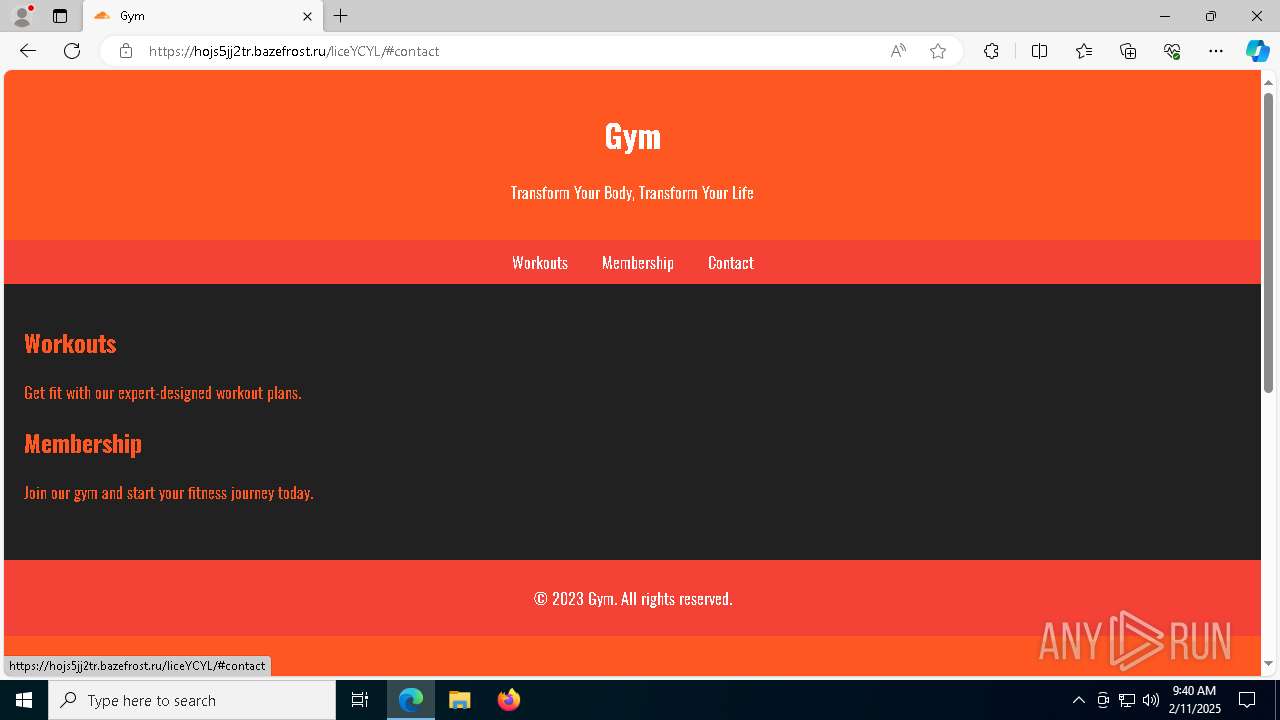Refresh the current page
1280x720 pixels.
(x=72, y=51)
